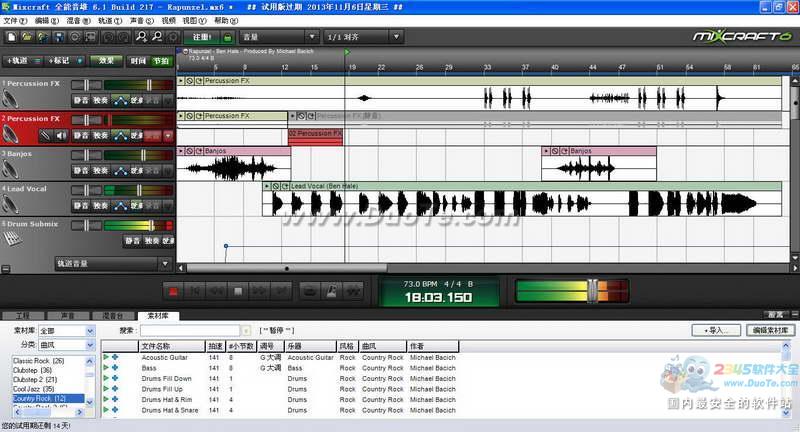Viewport: 800px width, 432px height.
Task: Switch to the 工程 tab
Action: click(23, 316)
